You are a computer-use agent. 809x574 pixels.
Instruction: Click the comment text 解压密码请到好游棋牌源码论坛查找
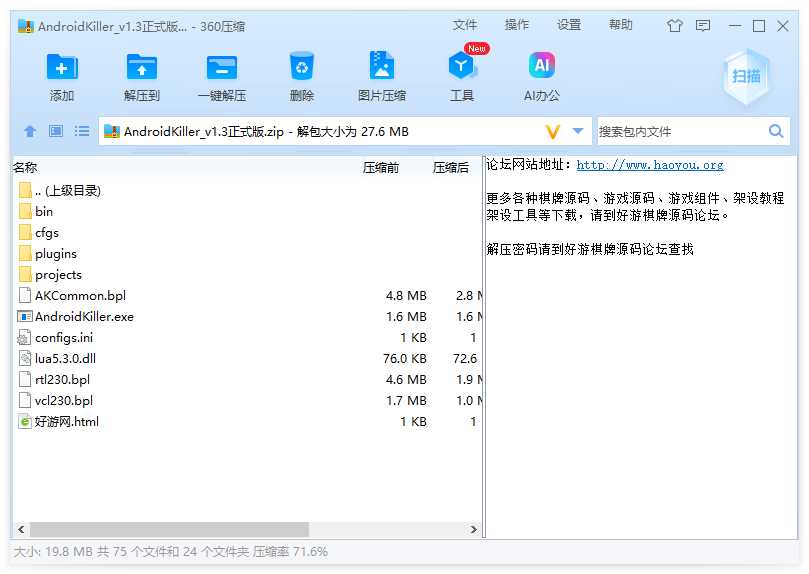coord(590,250)
